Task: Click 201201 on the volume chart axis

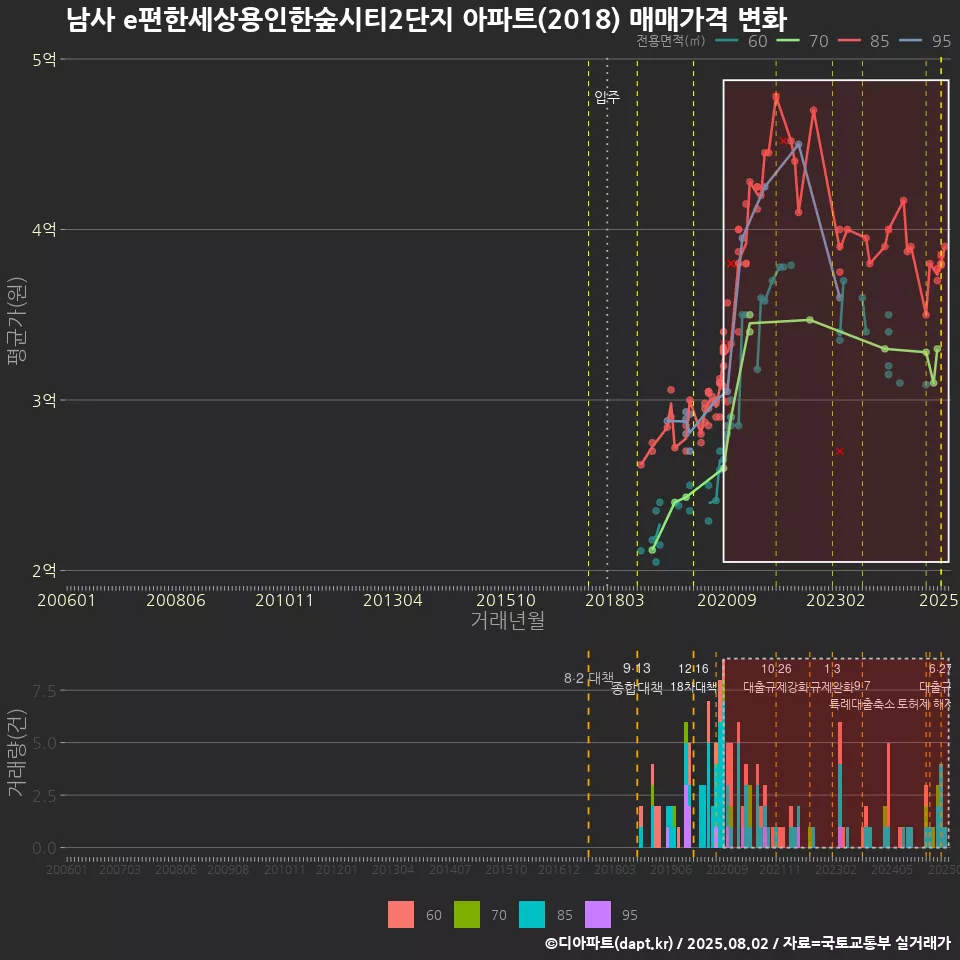Action: point(337,869)
